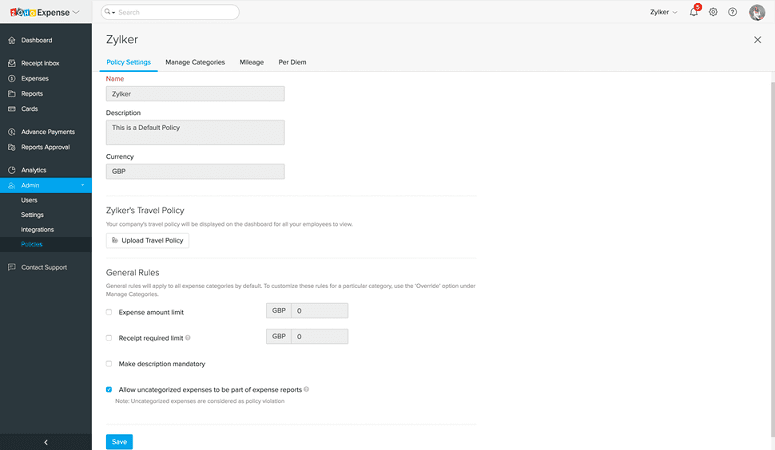Click the Advance Payments icon
The width and height of the screenshot is (775, 450).
12,132
